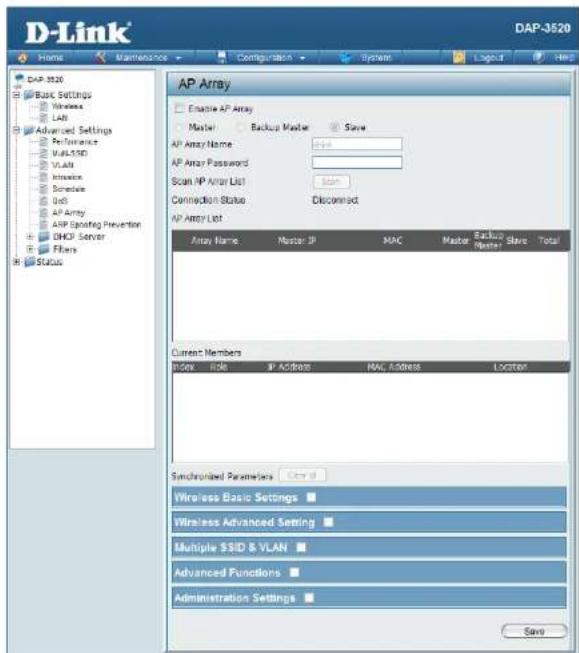
Task: Open the Configuration dropdown arrow
Action: tap(302, 58)
